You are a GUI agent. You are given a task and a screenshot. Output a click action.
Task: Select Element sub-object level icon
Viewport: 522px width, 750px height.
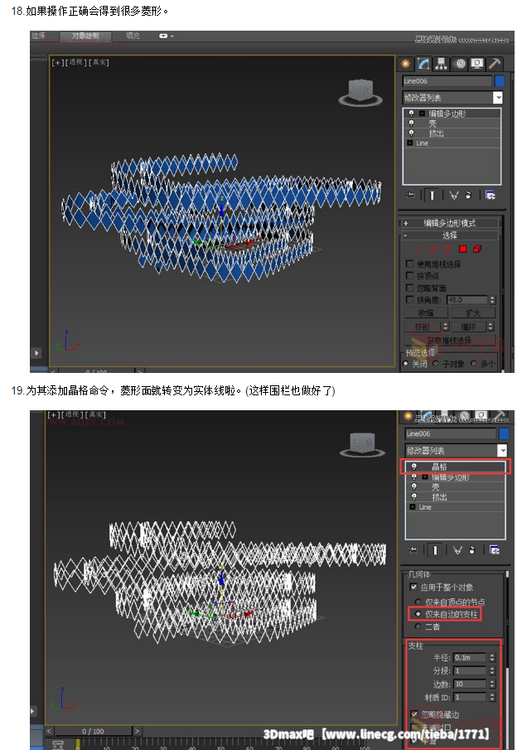pos(478,249)
